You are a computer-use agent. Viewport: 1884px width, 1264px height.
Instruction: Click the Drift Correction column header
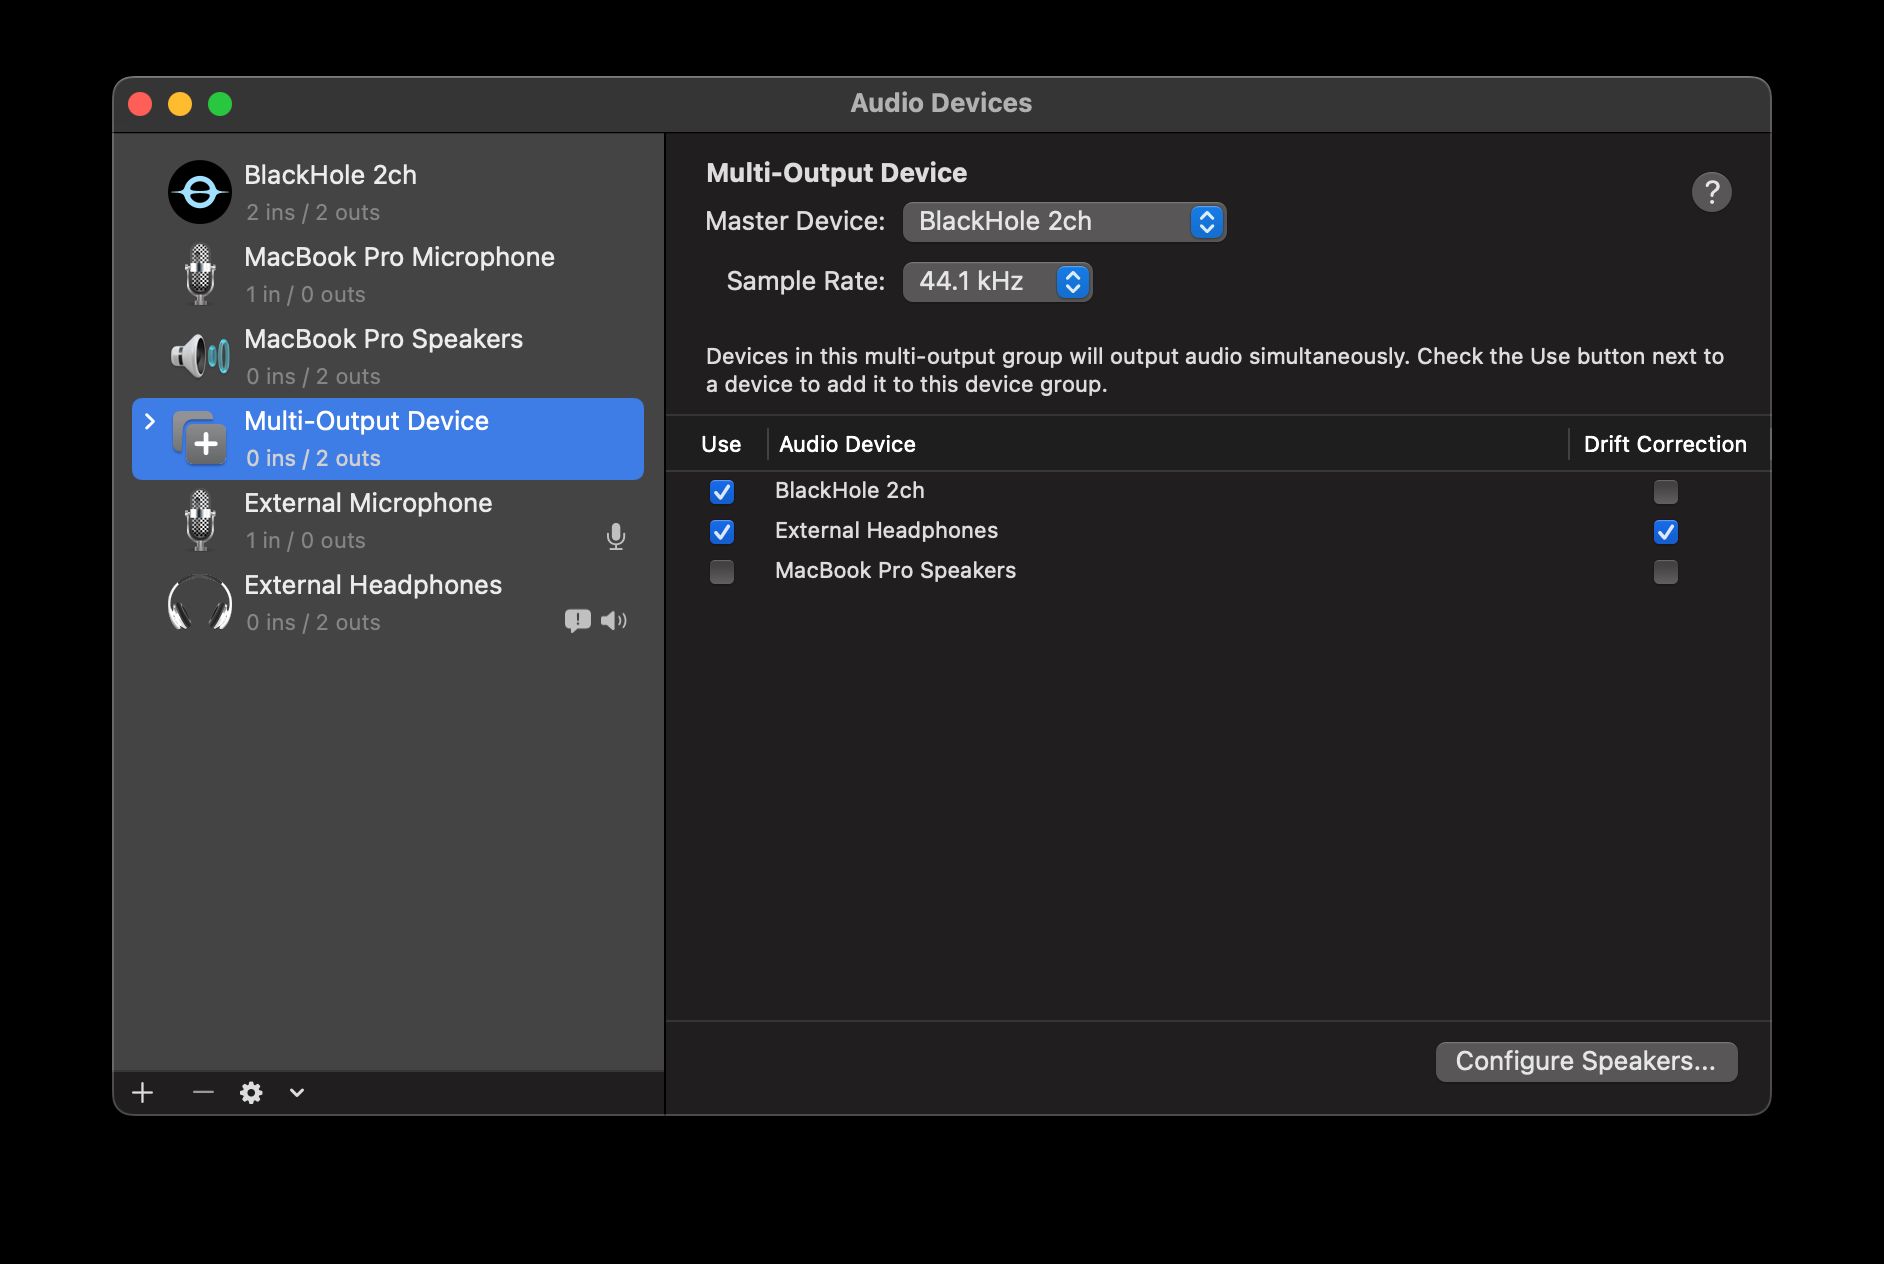click(x=1664, y=444)
